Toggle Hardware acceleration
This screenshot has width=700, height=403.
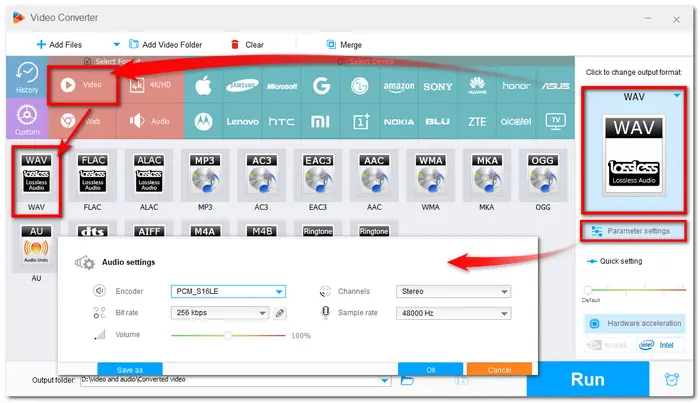tap(634, 324)
